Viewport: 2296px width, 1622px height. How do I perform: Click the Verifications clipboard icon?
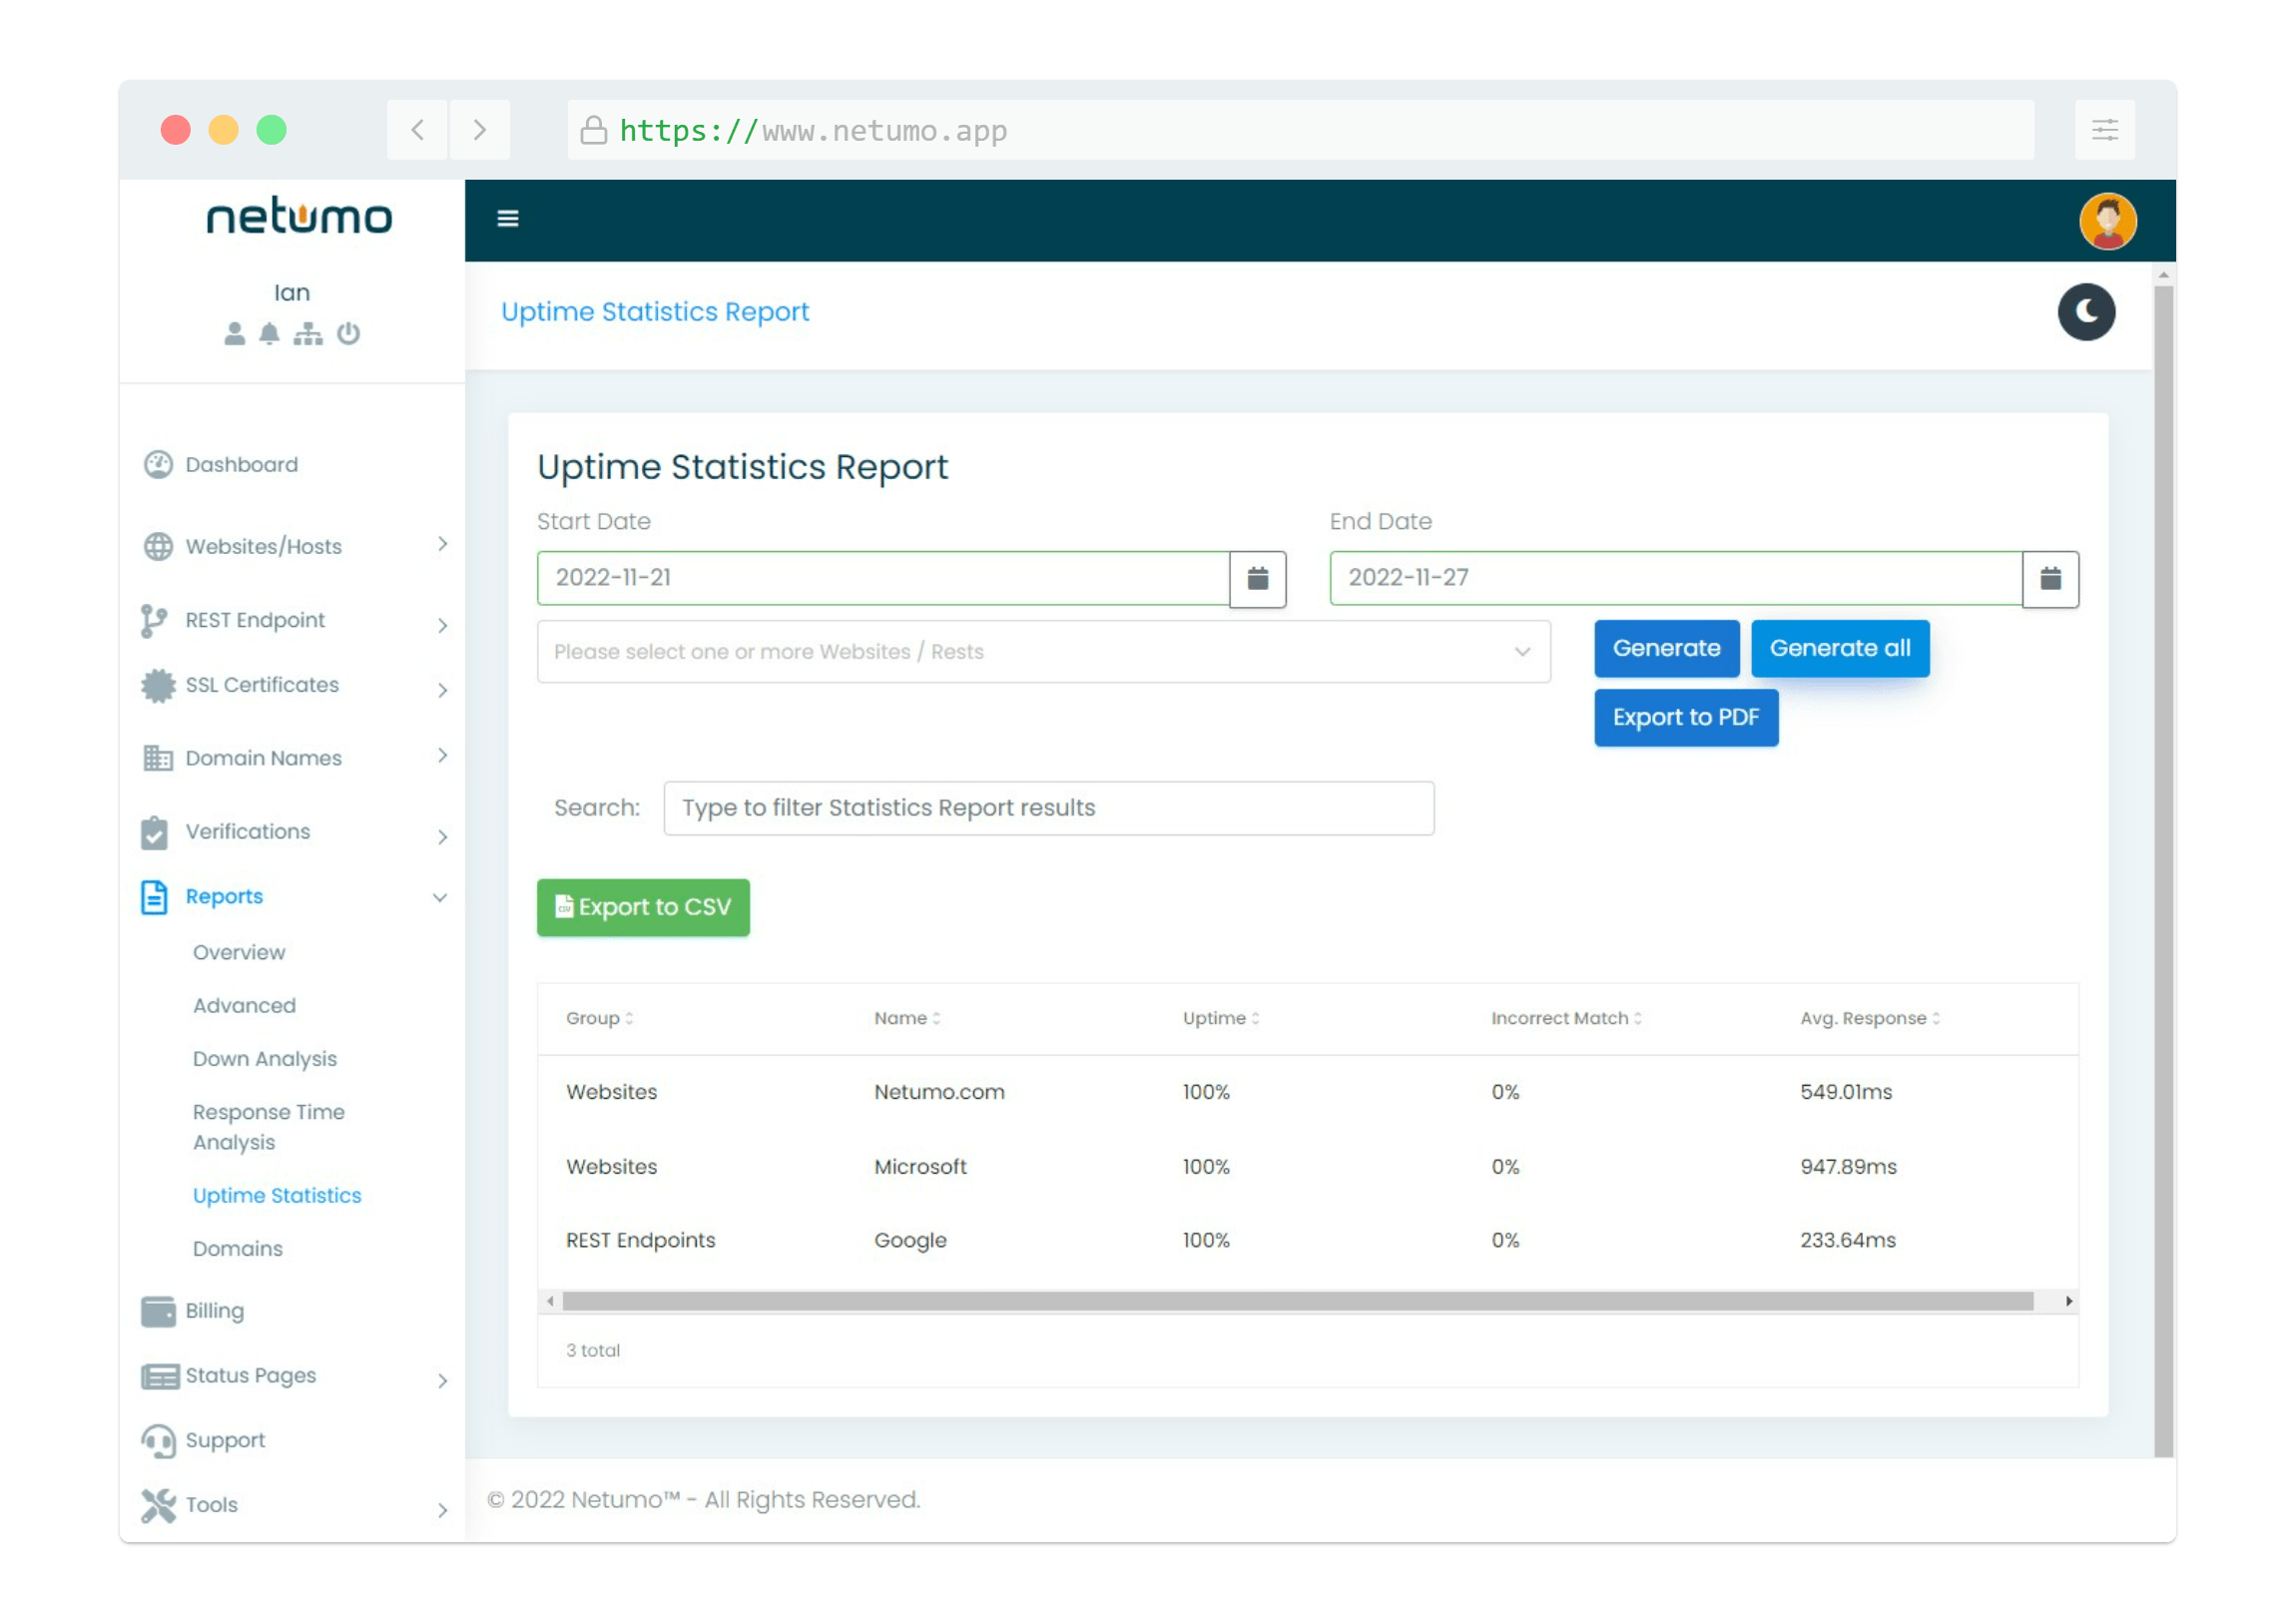click(x=154, y=833)
